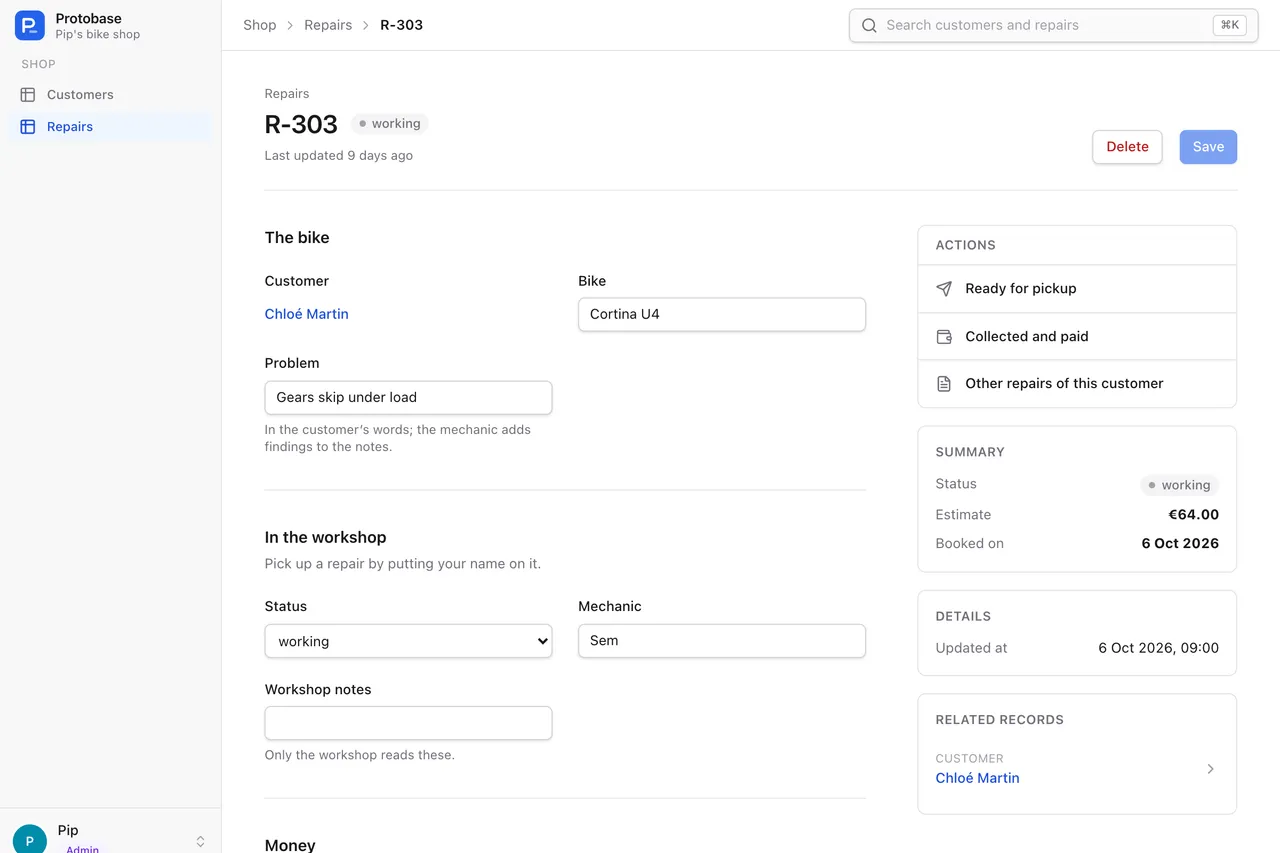View Other repairs of this customer

click(x=1077, y=384)
